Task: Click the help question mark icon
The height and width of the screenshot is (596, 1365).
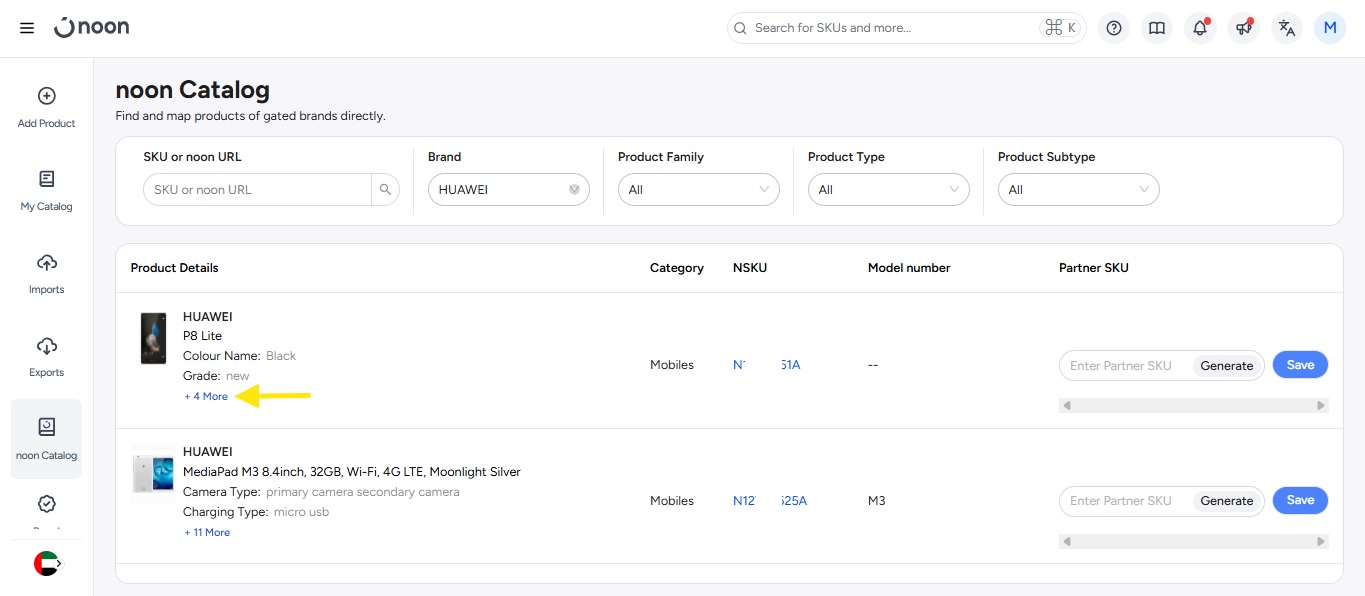Action: tap(1114, 28)
